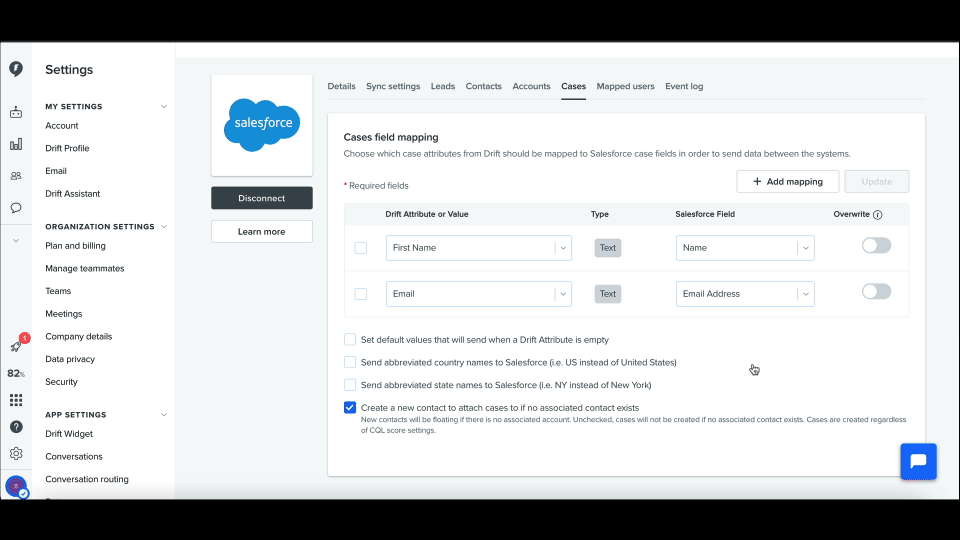Open the Conversations chat bubble sidebar icon

[x=16, y=208]
